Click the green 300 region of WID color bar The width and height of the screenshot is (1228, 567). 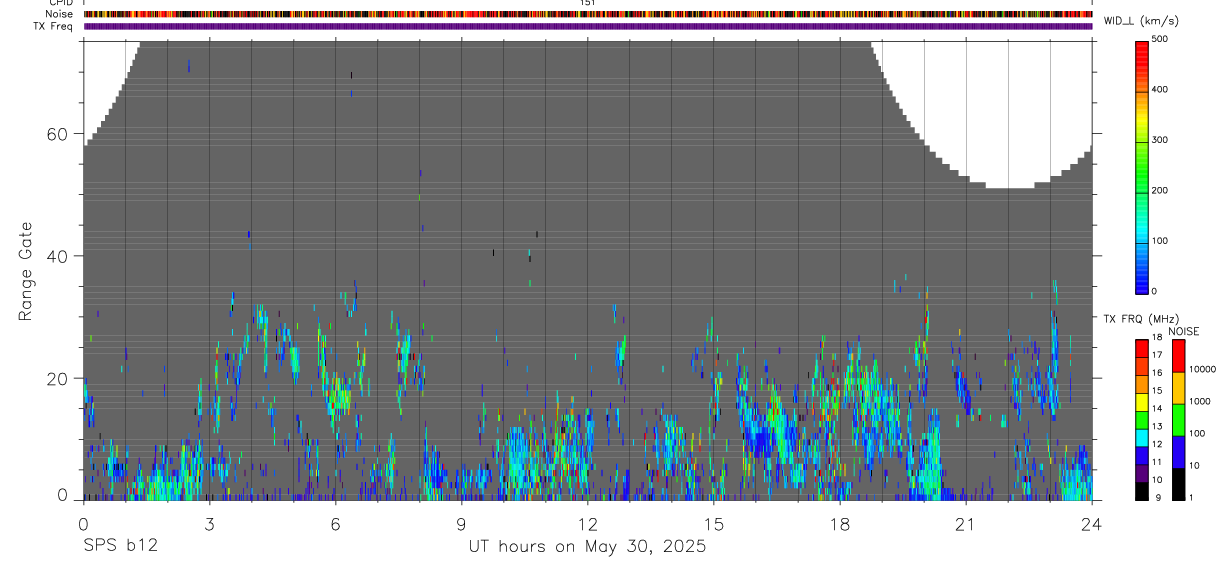click(x=1142, y=140)
